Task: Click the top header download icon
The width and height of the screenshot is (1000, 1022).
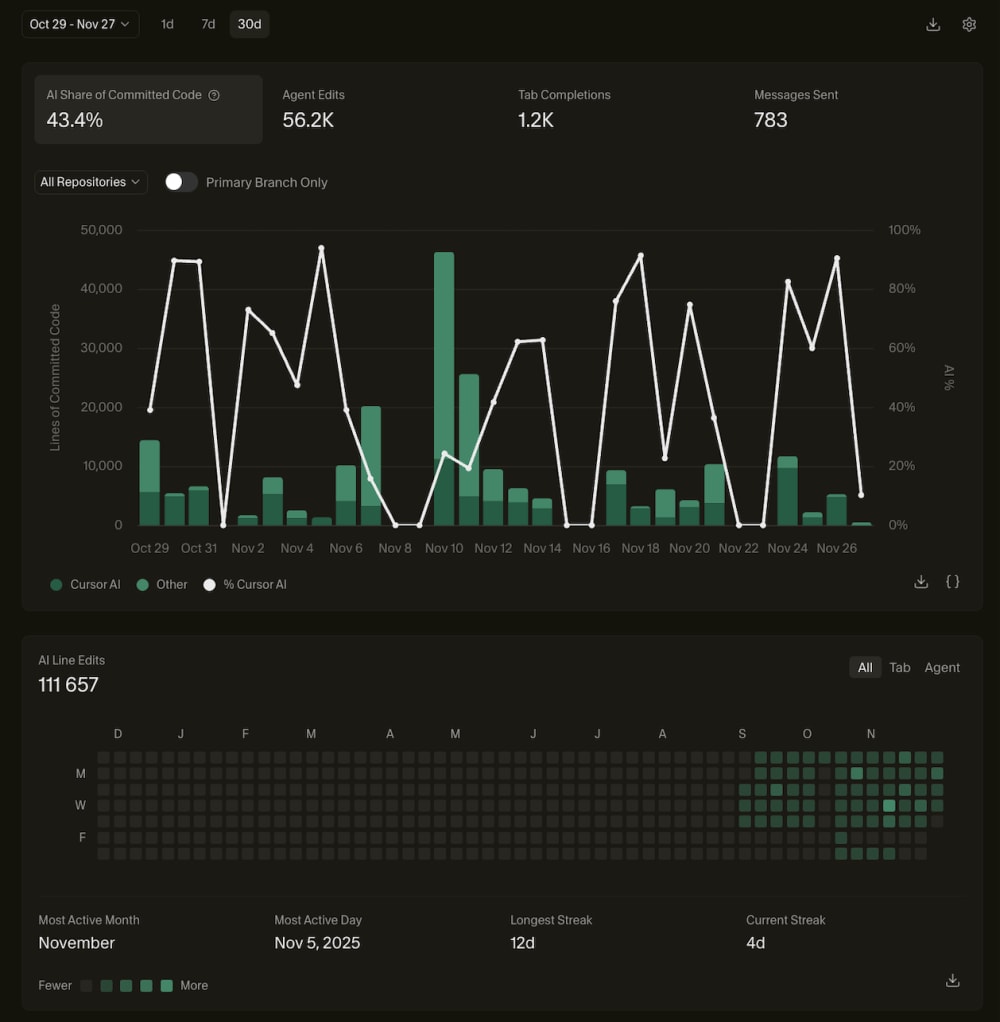Action: click(x=933, y=24)
